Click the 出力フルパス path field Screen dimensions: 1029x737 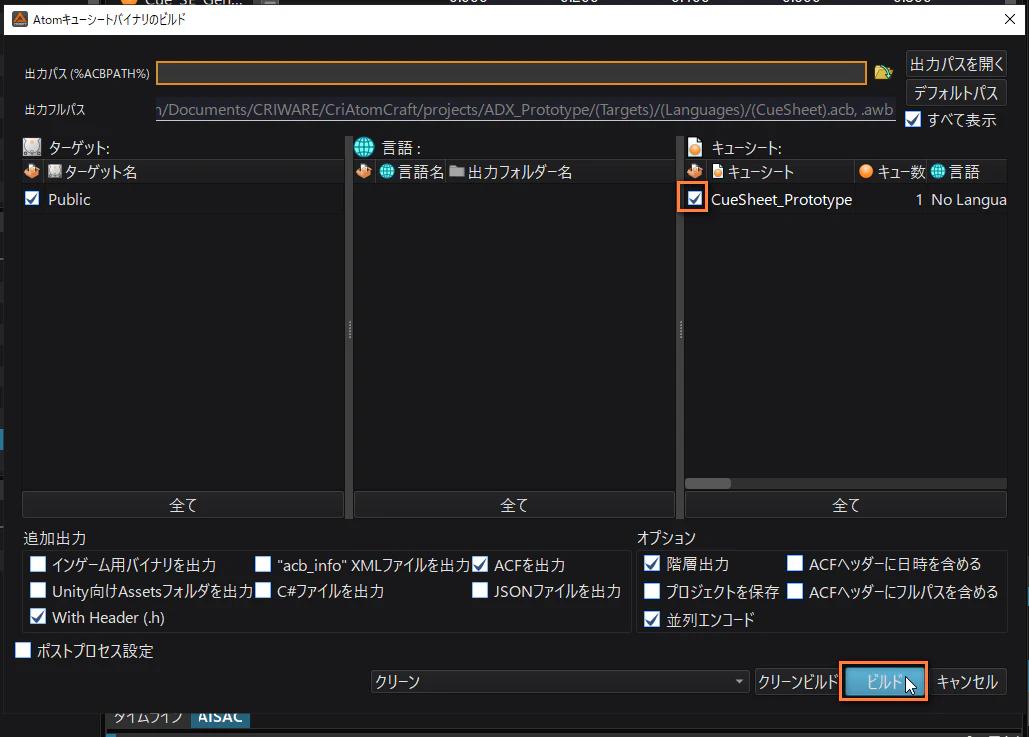click(526, 110)
